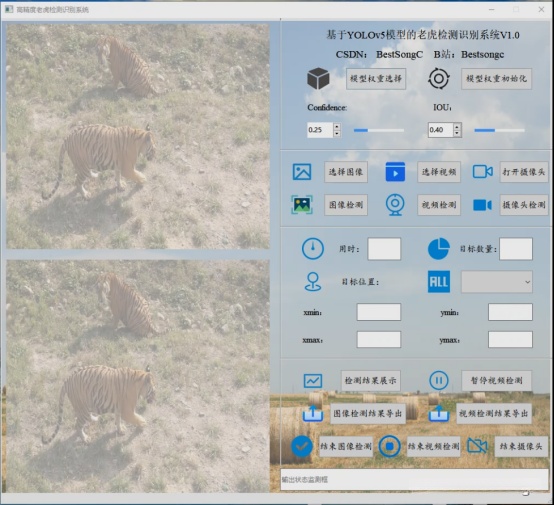Screen dimensions: 554x505
Task: Pause with 暂停视频检测 button
Action: pyautogui.click(x=496, y=381)
